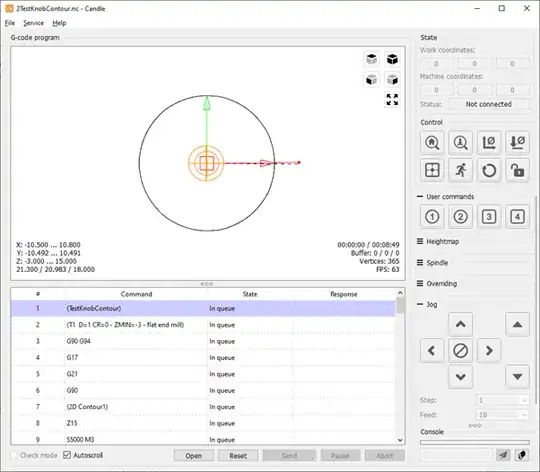Click the Pause button
This screenshot has height=472, width=540.
340,455
